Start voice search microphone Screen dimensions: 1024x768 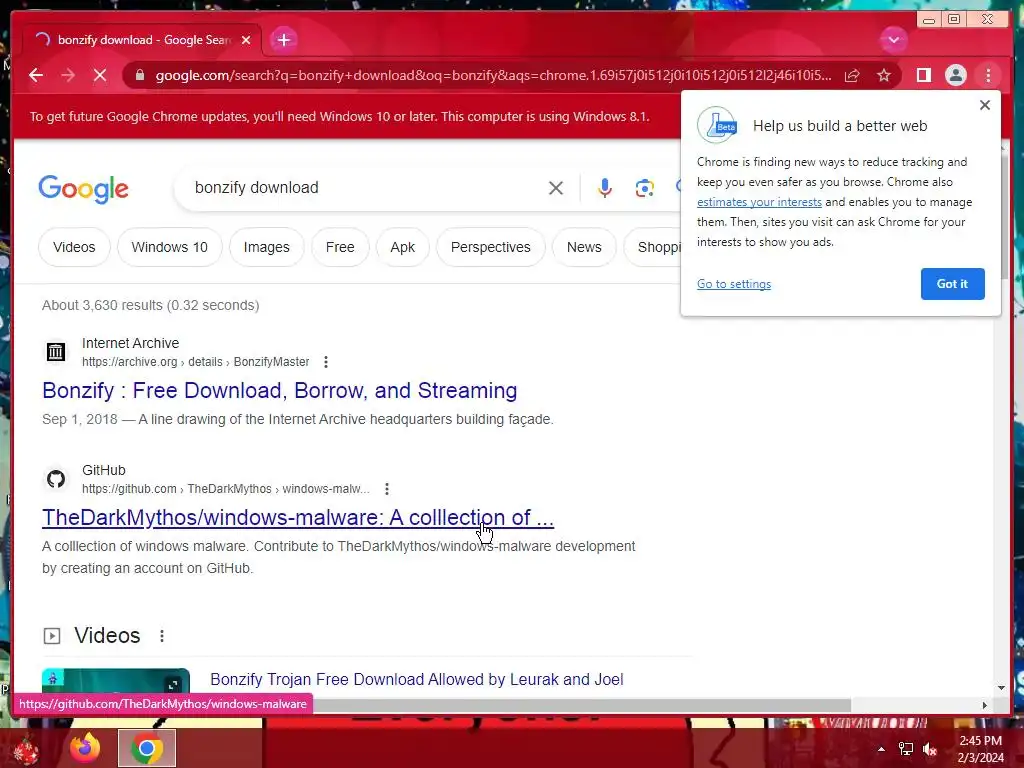(x=605, y=188)
